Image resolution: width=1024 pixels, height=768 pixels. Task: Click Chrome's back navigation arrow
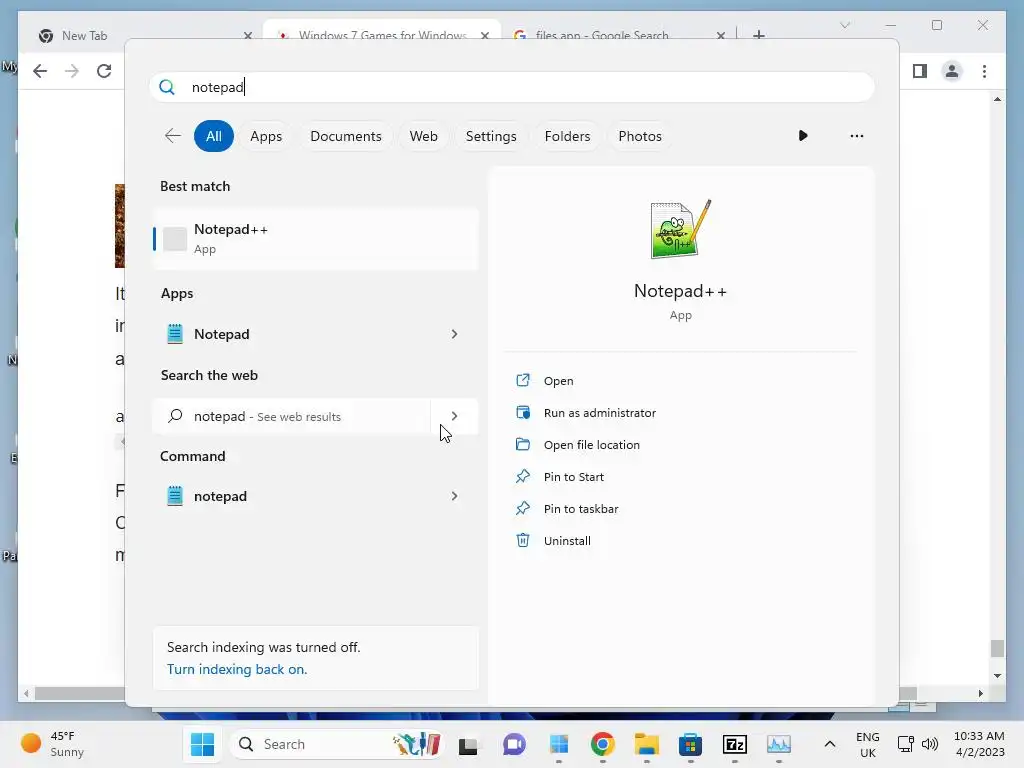(40, 71)
